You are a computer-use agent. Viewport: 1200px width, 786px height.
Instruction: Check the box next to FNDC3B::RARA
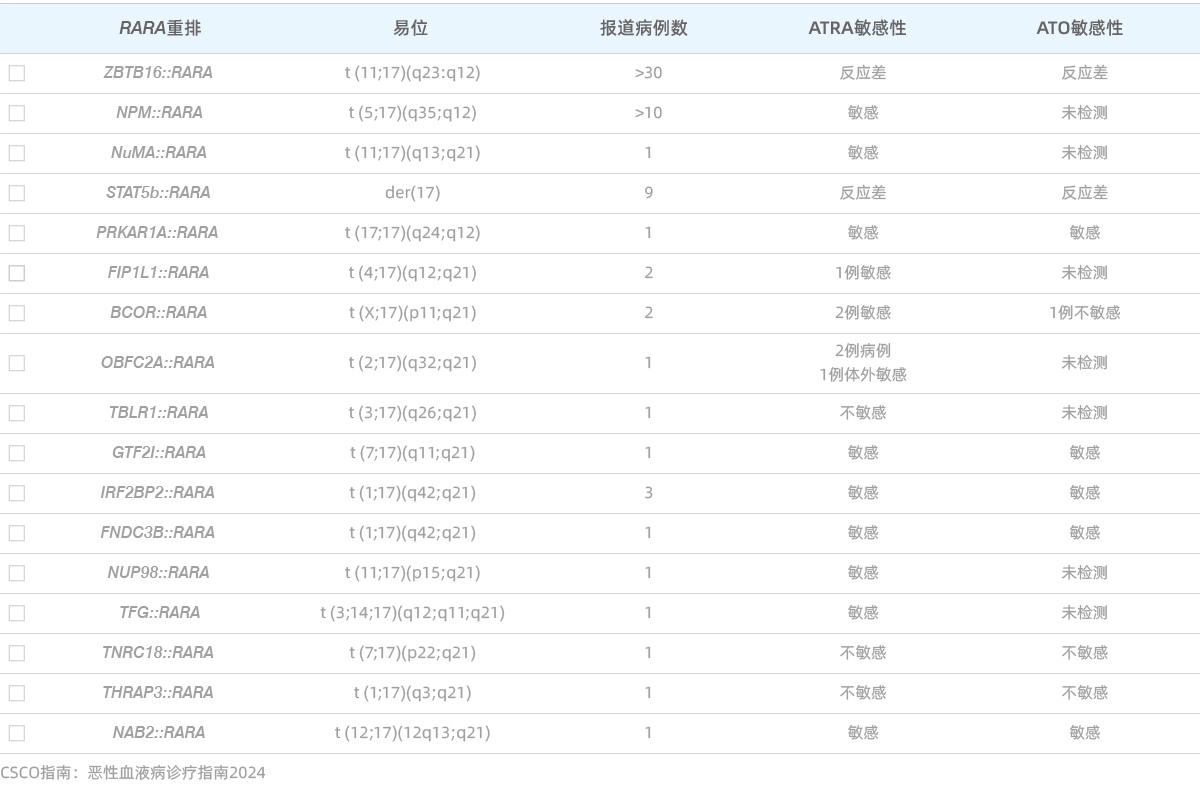(17, 533)
